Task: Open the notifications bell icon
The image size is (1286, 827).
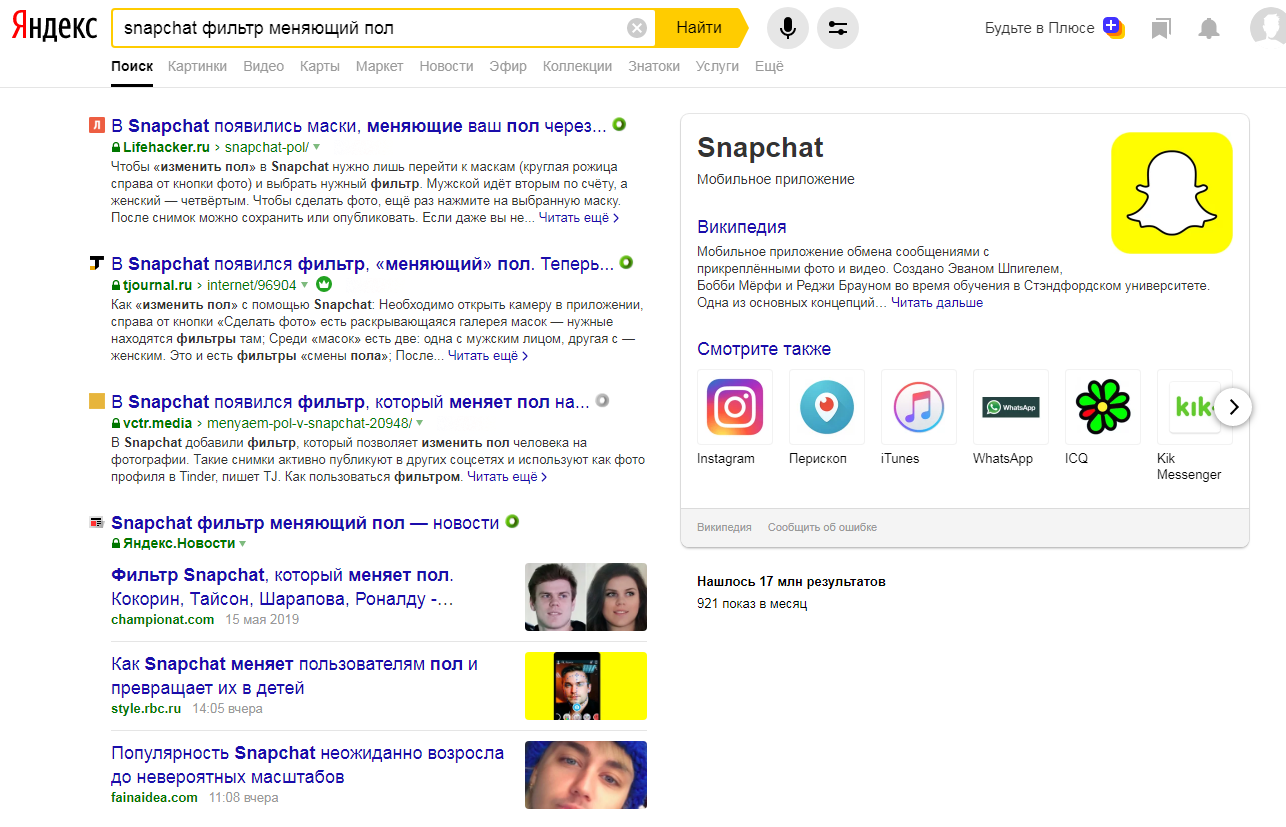Action: pos(1209,28)
